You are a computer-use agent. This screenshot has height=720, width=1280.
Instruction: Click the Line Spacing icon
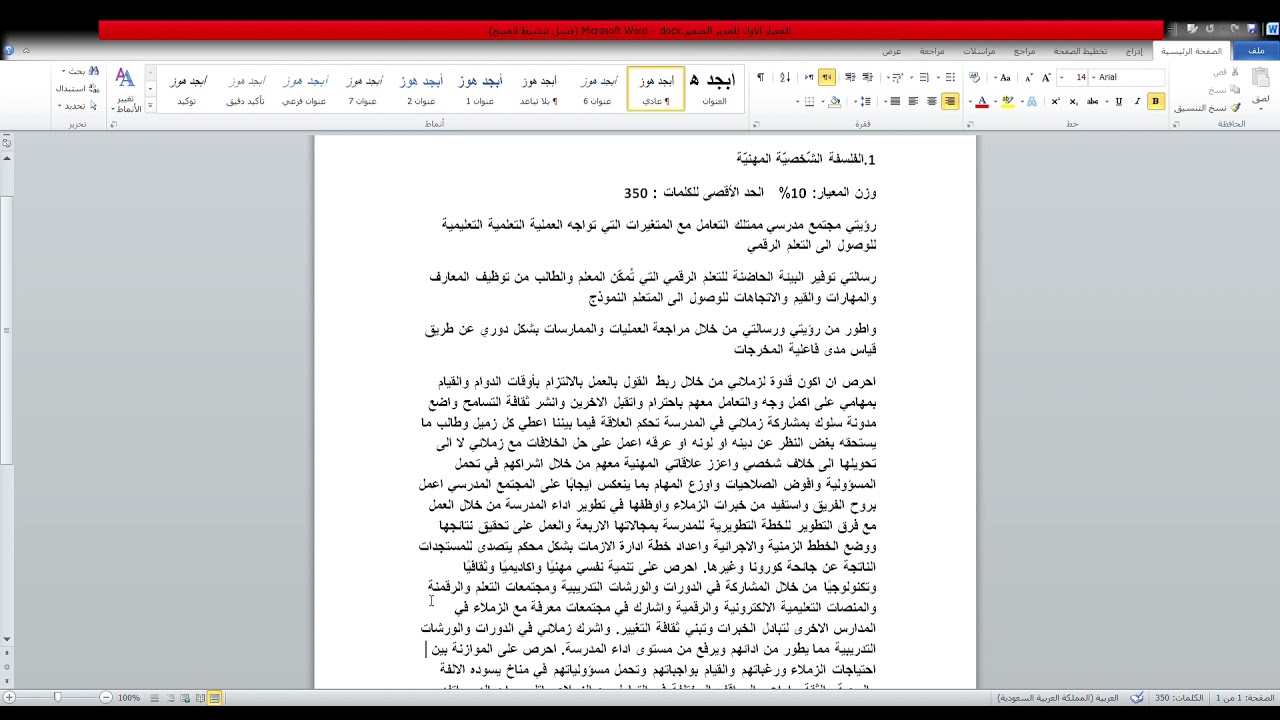tap(865, 101)
